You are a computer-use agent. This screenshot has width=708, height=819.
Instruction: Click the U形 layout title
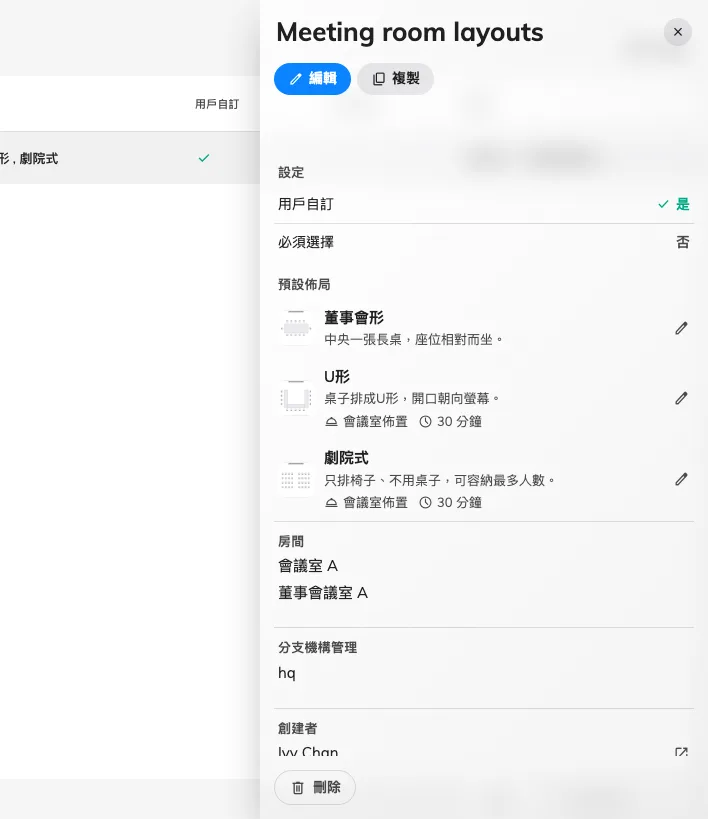[x=337, y=376]
